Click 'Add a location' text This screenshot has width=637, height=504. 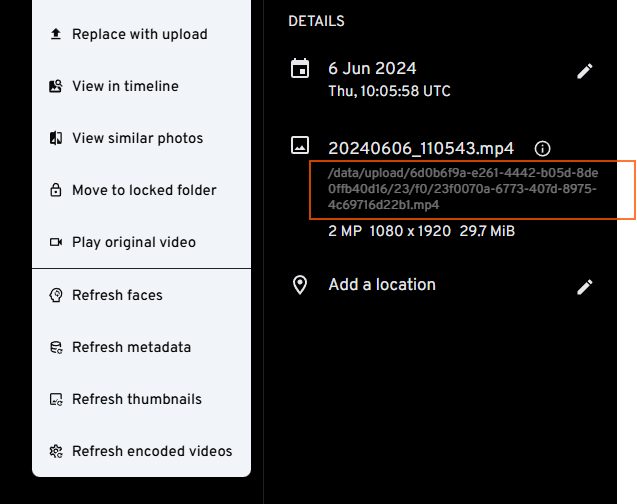pos(382,285)
